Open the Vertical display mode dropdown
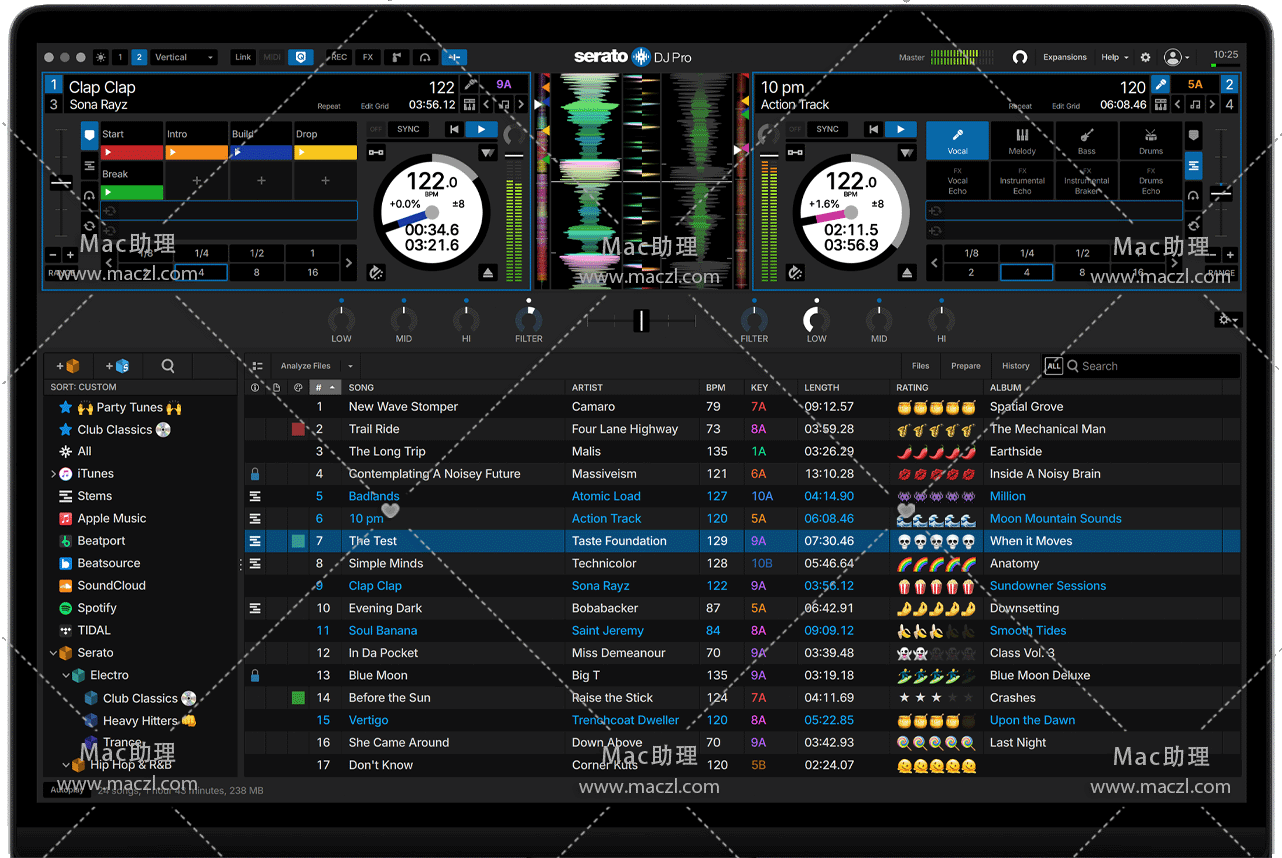The height and width of the screenshot is (858, 1282). coord(184,58)
